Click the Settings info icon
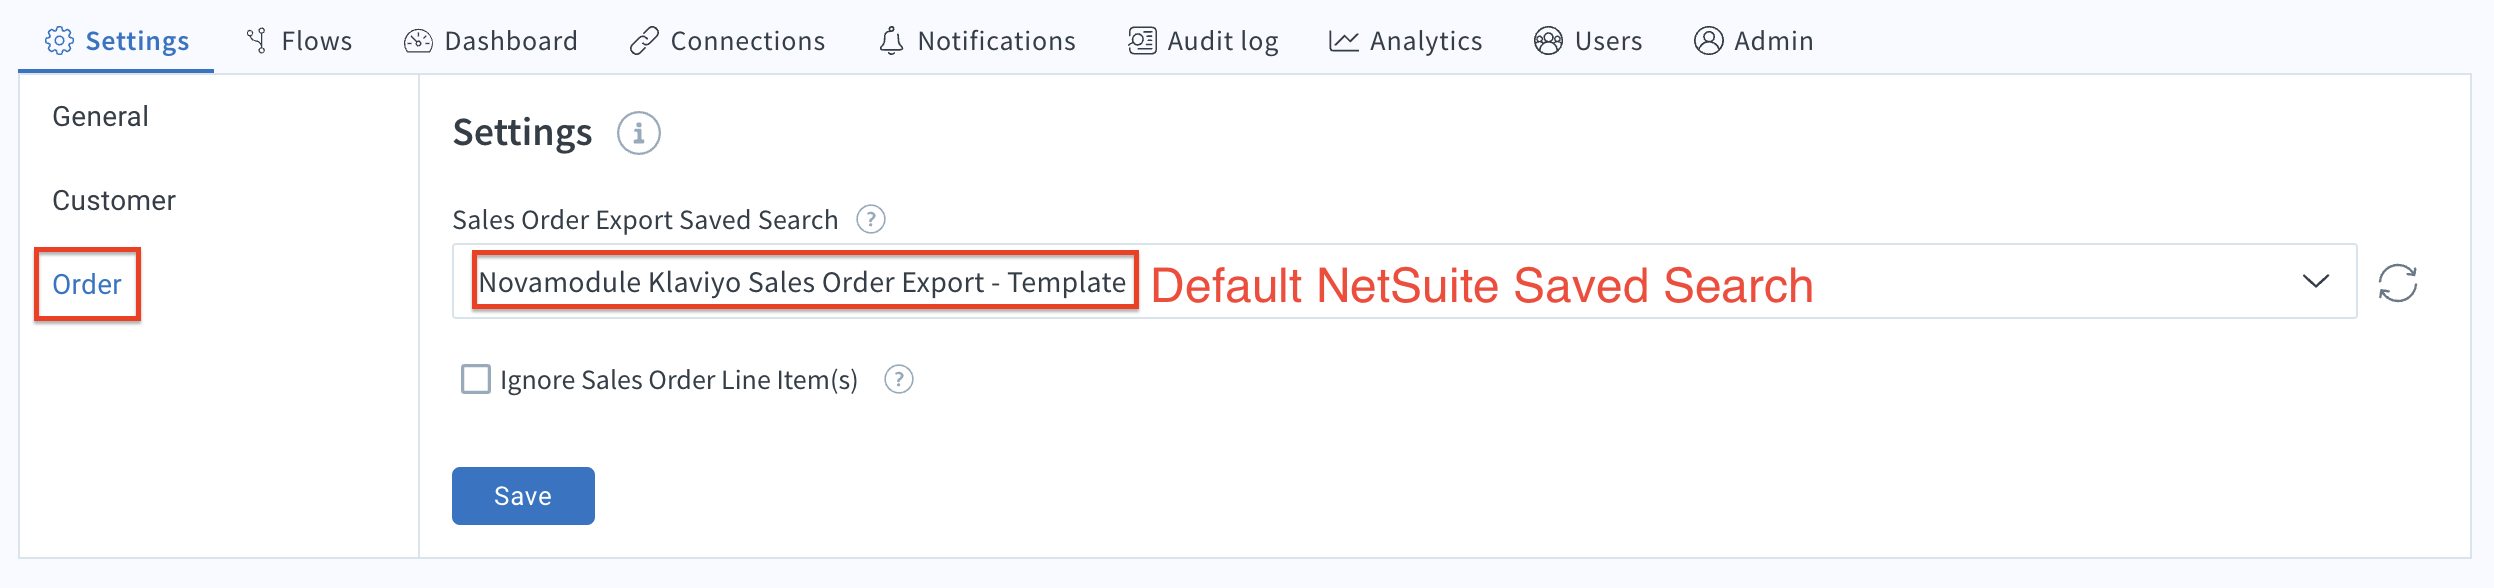 (639, 133)
